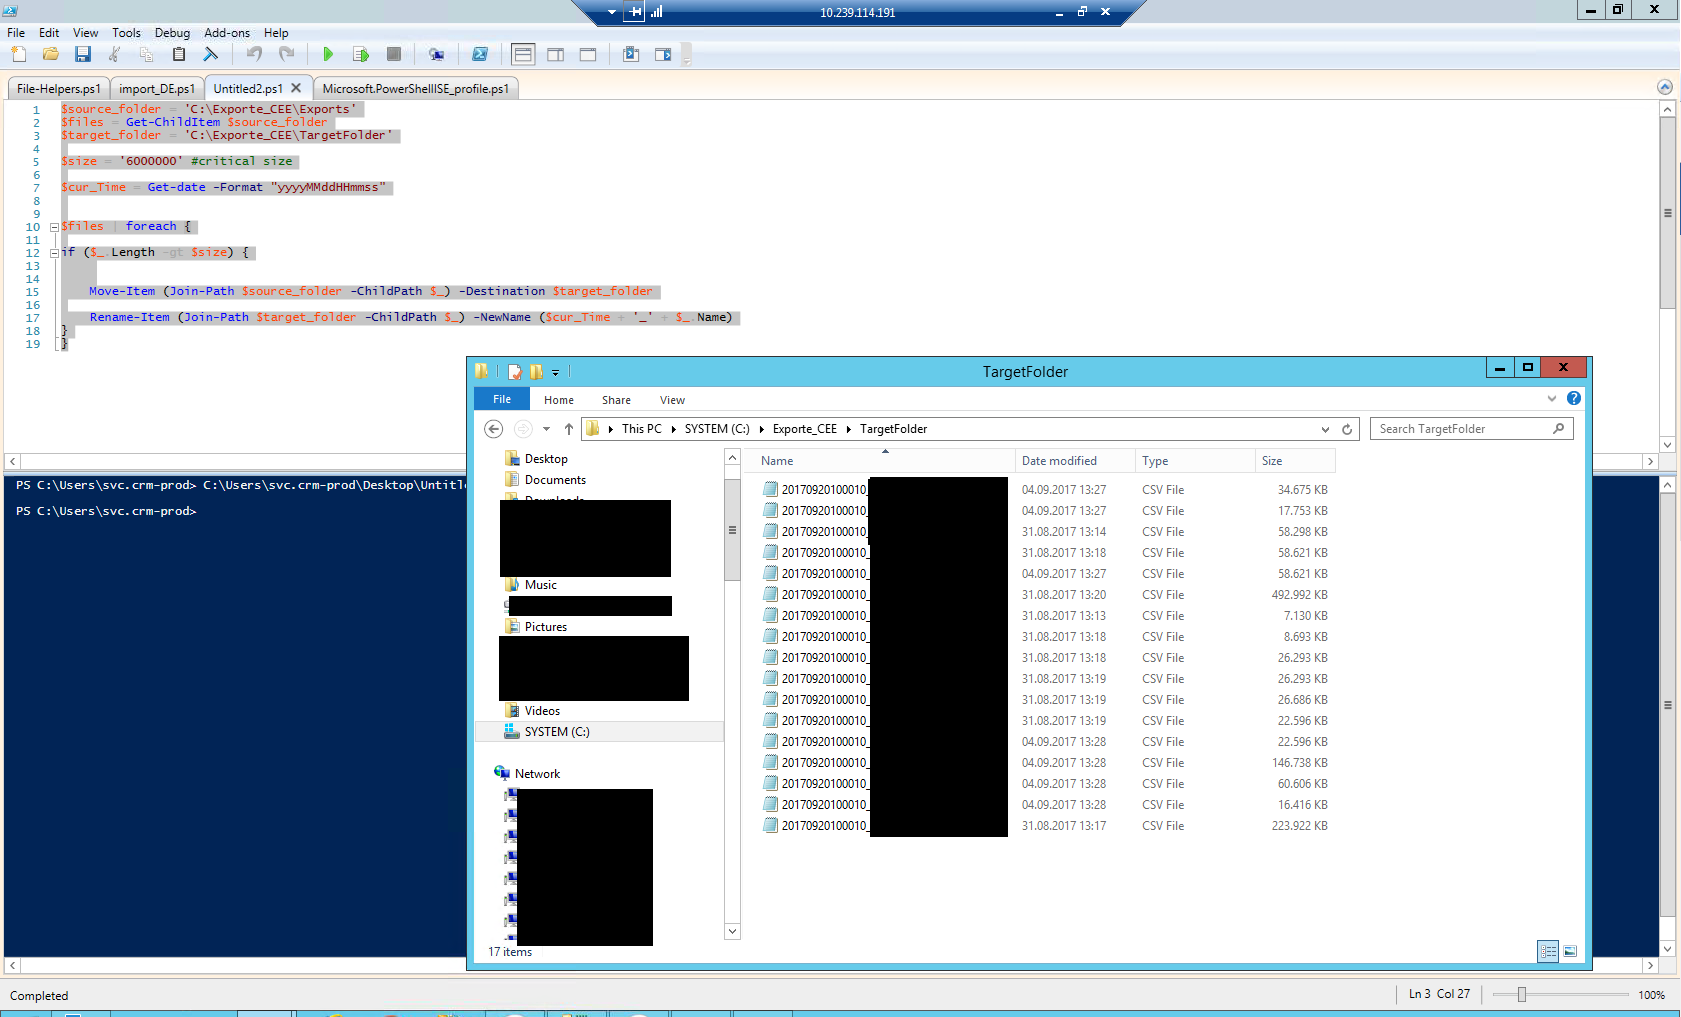Collapse the if block on line 12
This screenshot has height=1017, width=1681.
click(54, 253)
